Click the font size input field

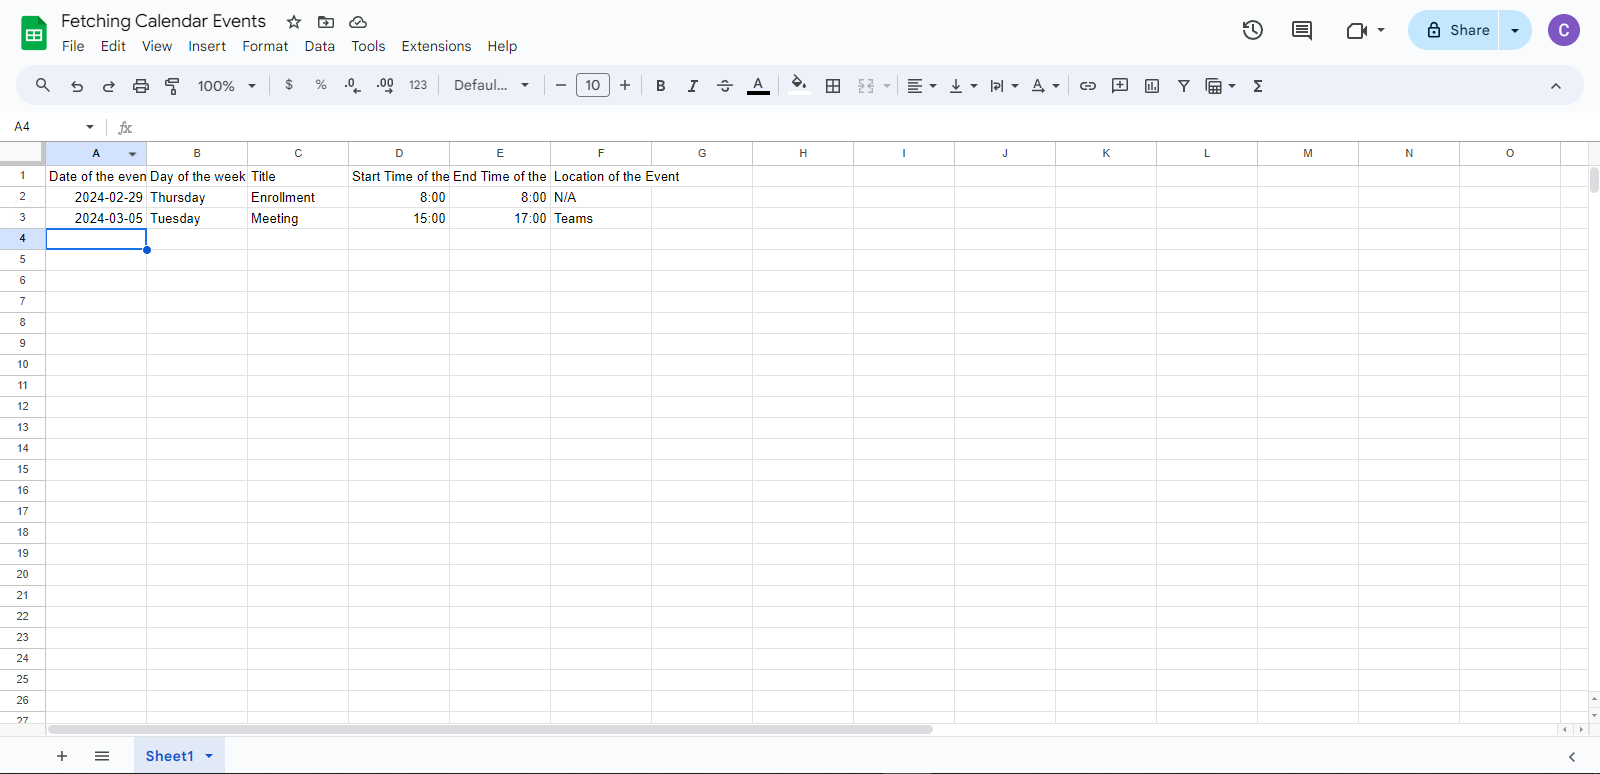tap(593, 85)
